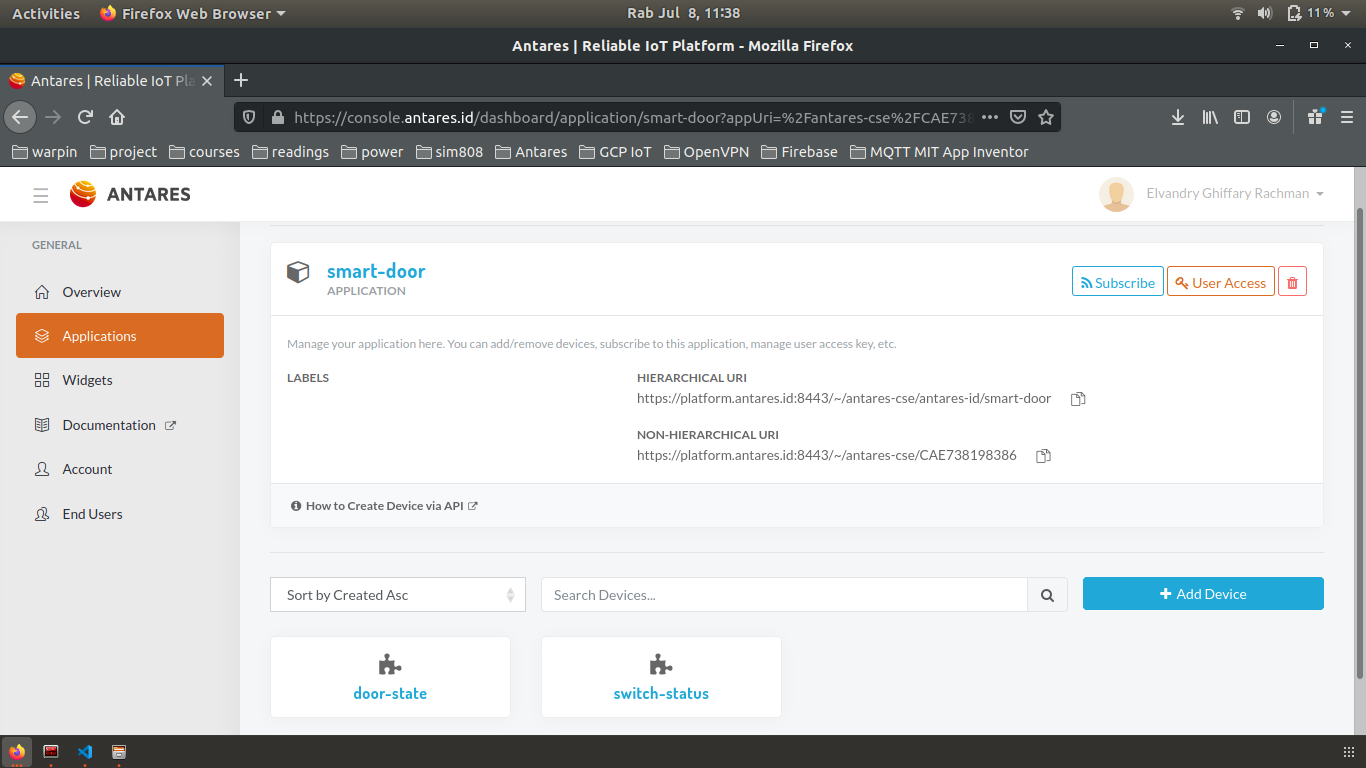Click the switch-status puzzle icon
Image resolution: width=1366 pixels, height=768 pixels.
[661, 664]
